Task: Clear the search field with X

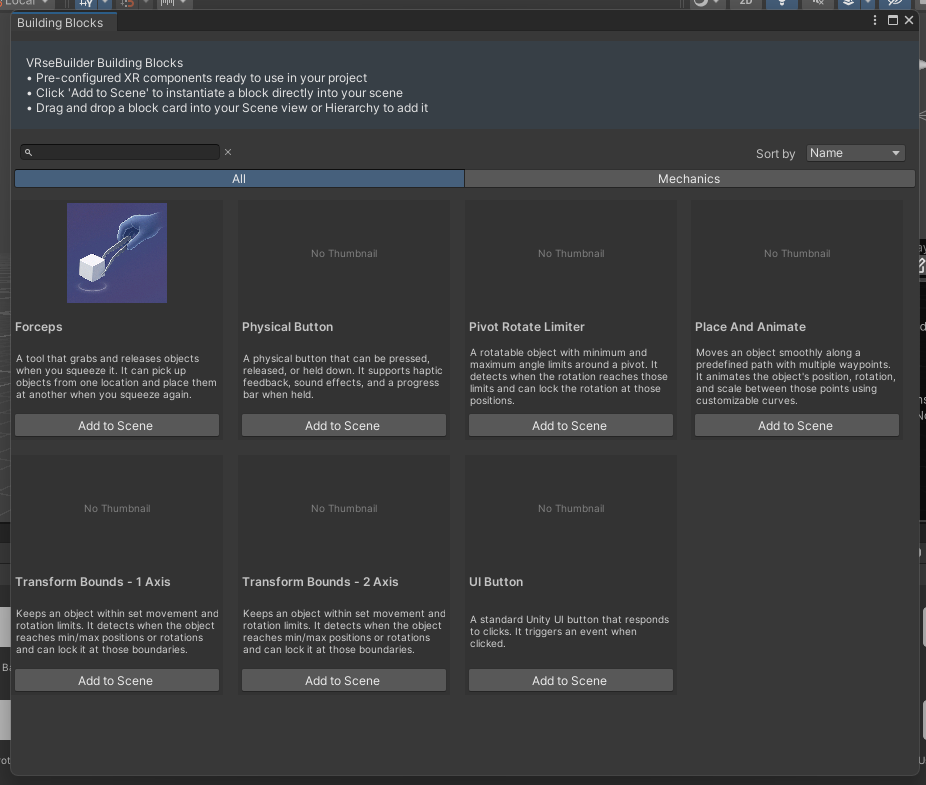Action: coord(228,152)
